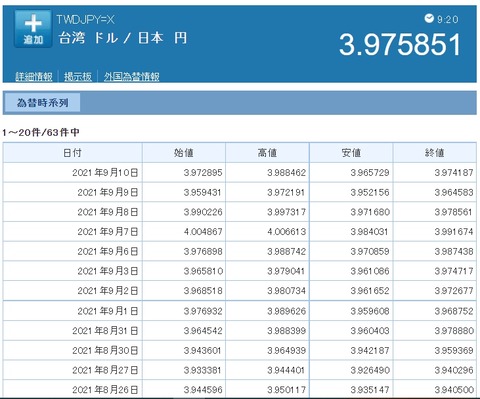Screen dimensions: 480x399
Task: Click the opening value 3.976932
Action: tap(203, 311)
